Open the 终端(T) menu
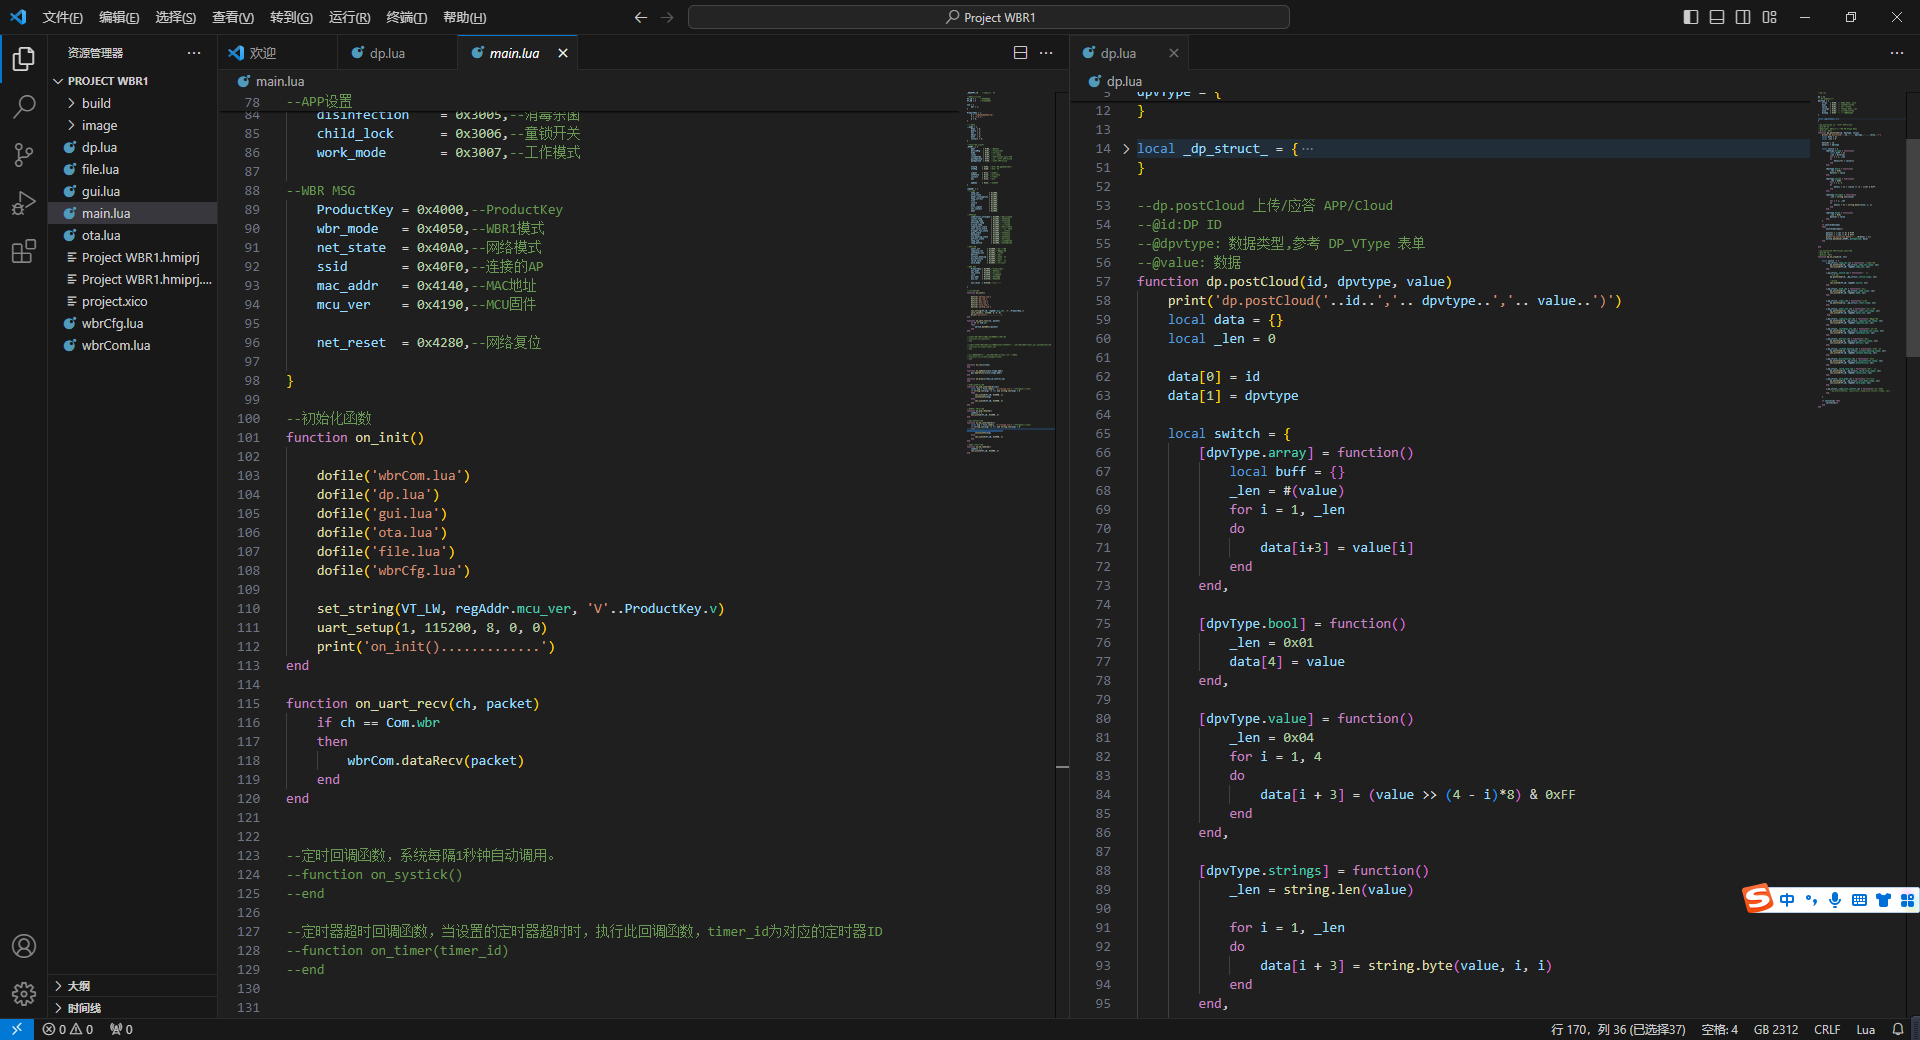The height and width of the screenshot is (1040, 1920). [406, 17]
